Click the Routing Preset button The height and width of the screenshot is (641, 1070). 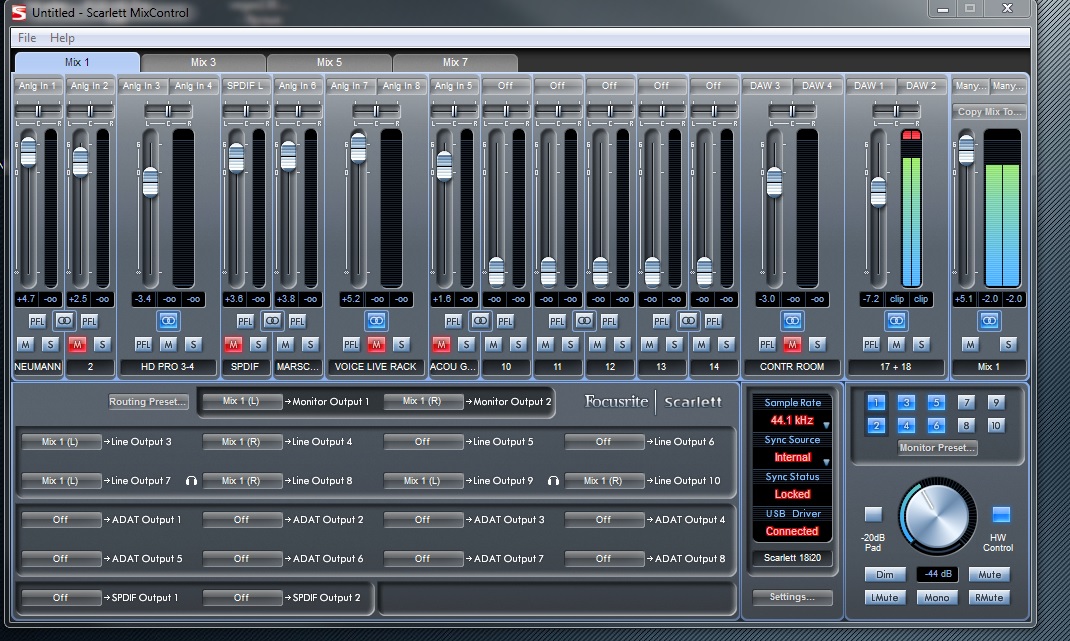pos(148,402)
